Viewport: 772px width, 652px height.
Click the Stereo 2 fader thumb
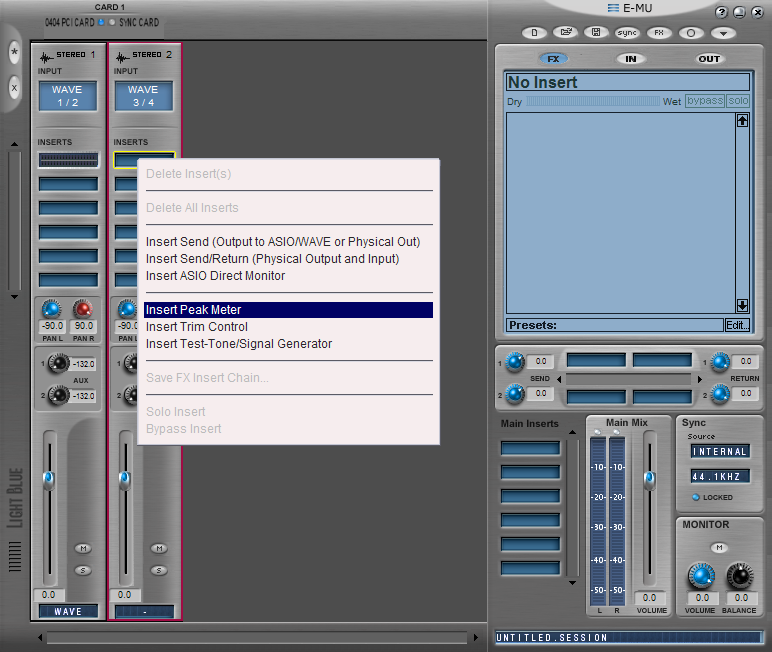point(125,479)
